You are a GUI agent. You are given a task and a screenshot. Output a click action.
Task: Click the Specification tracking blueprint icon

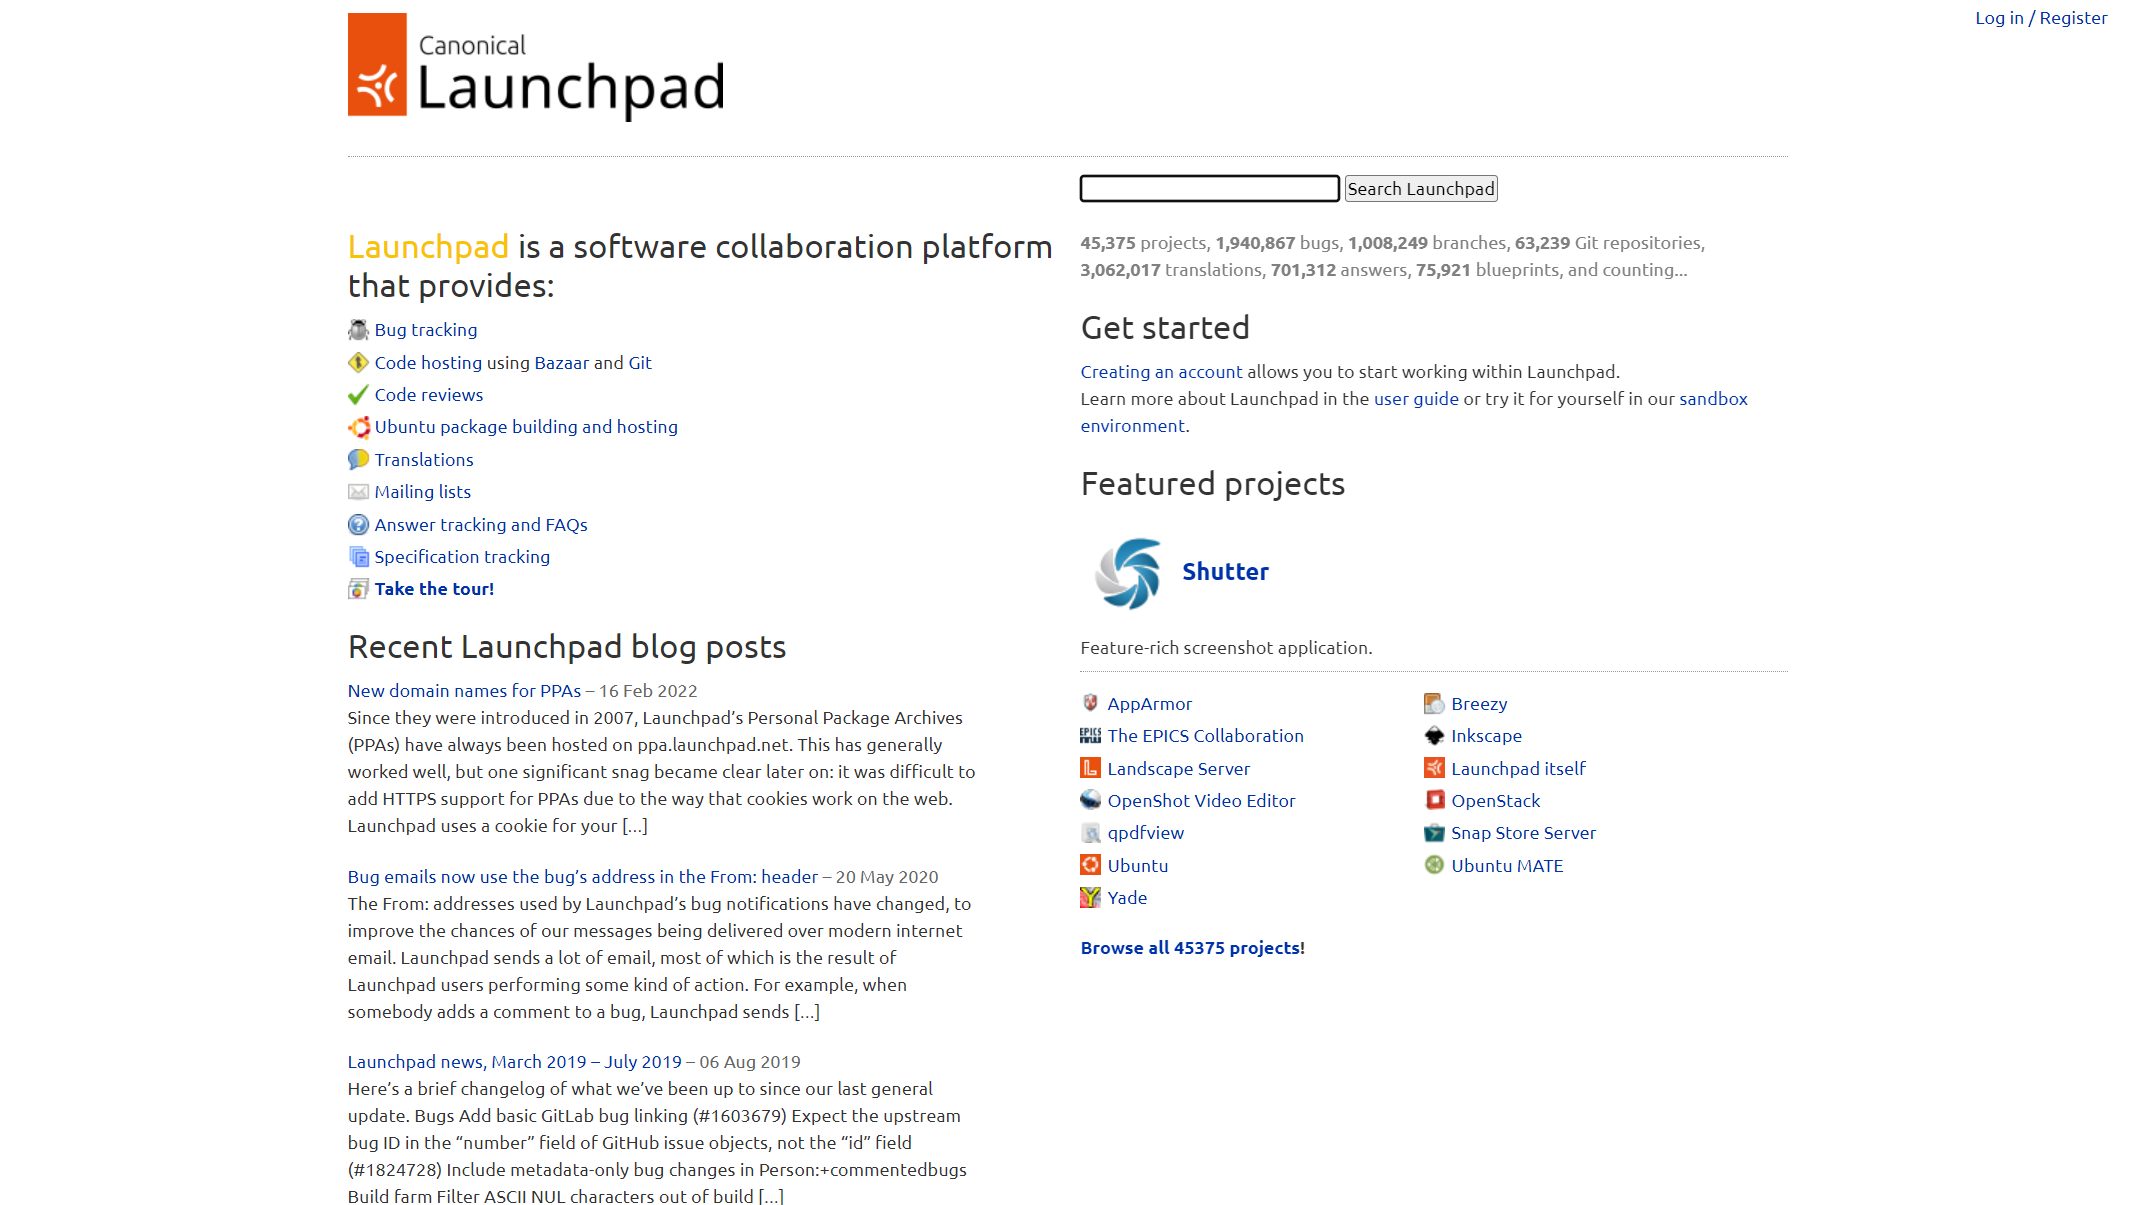358,557
